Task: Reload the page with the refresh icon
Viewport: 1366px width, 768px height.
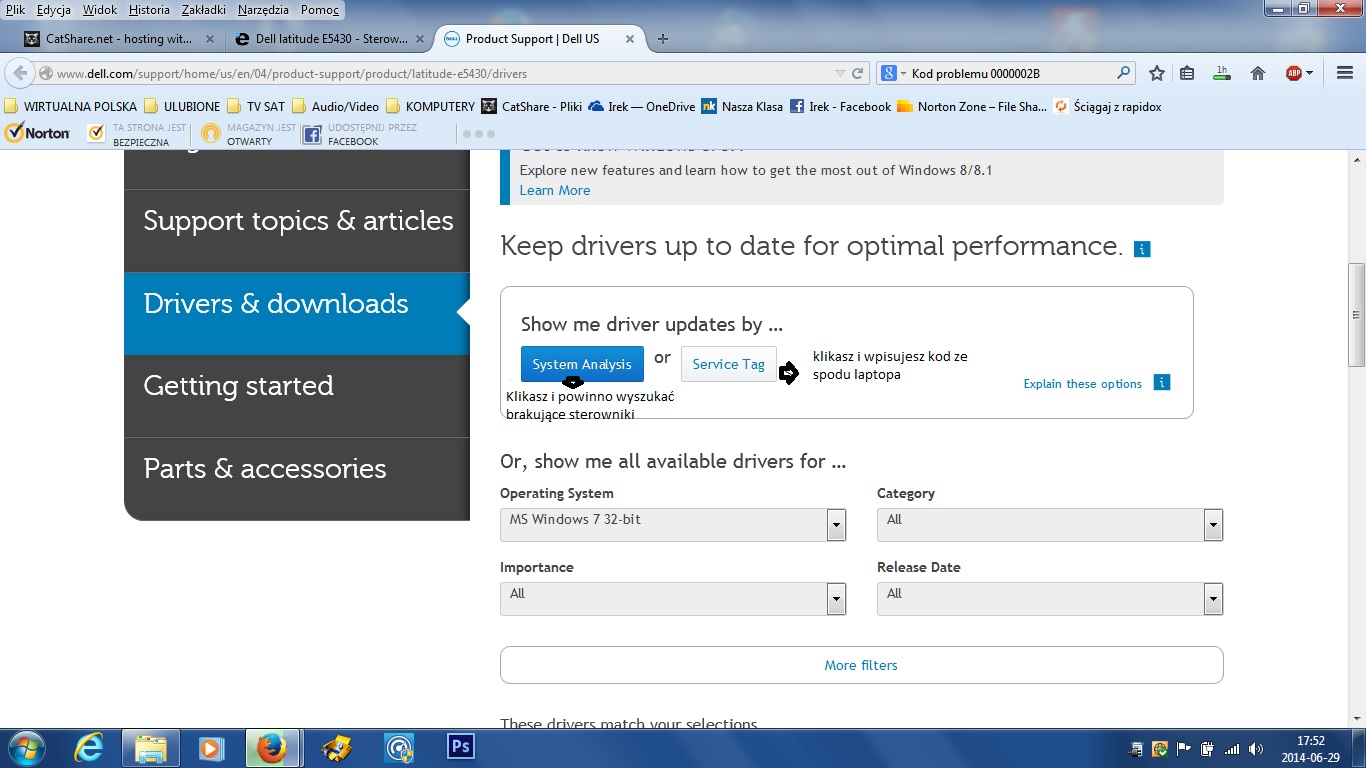Action: (857, 73)
